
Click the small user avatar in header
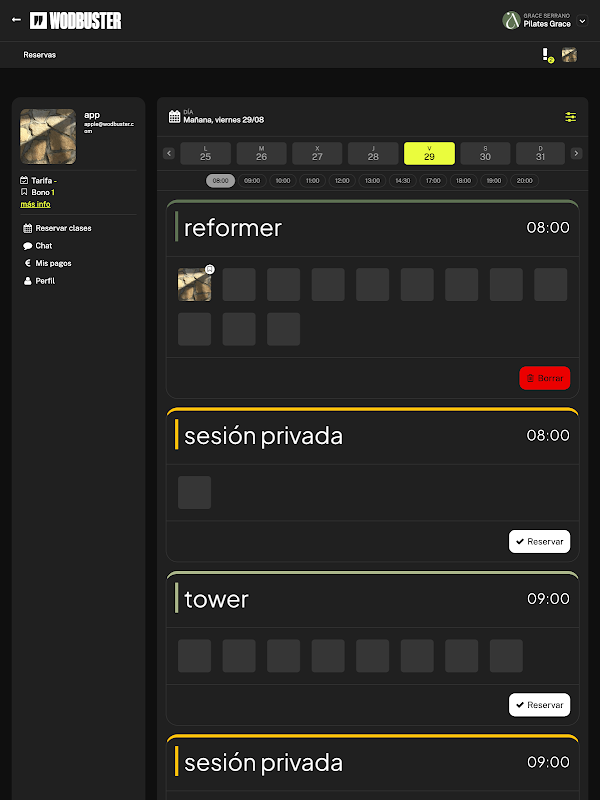[569, 55]
